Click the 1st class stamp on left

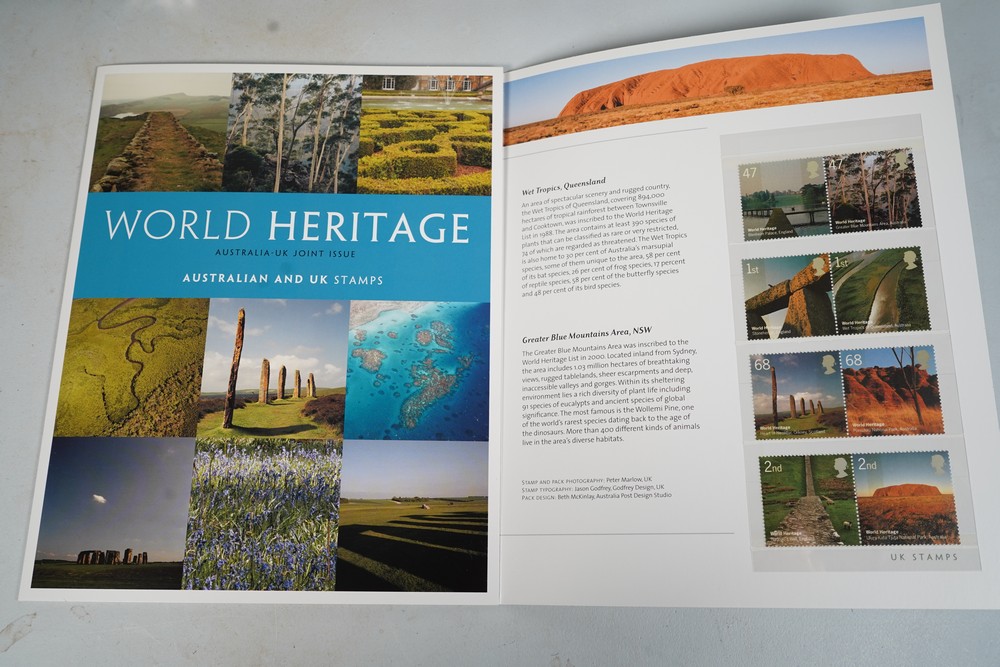(788, 297)
